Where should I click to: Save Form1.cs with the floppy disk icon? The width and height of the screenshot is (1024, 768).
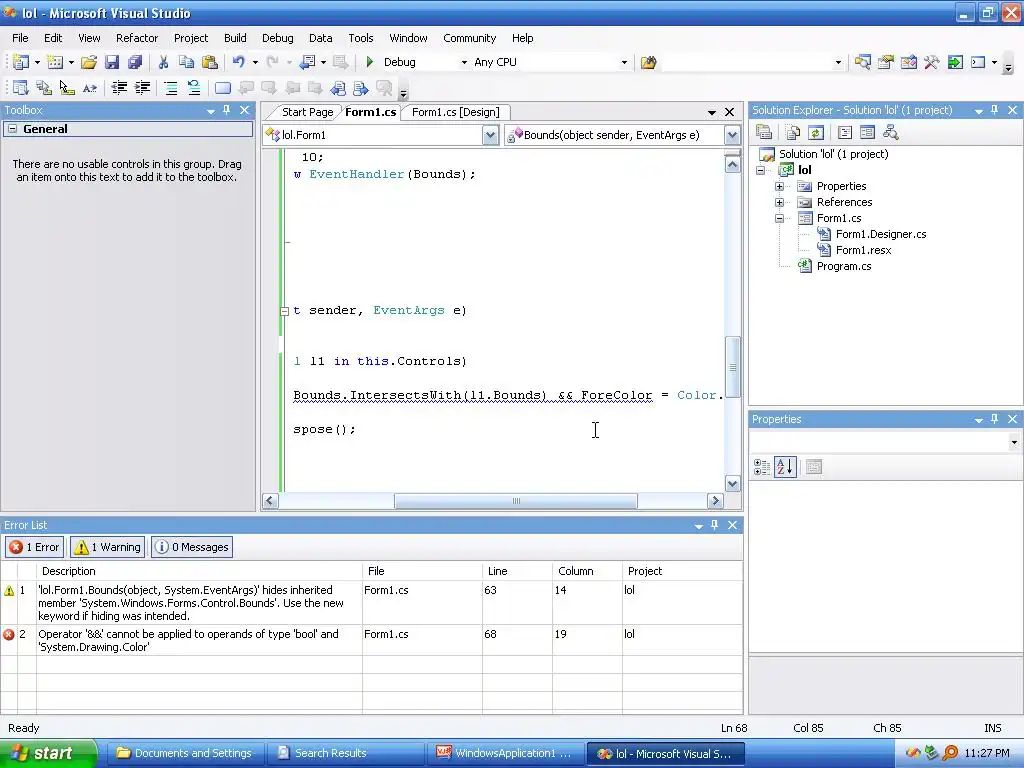click(x=112, y=62)
